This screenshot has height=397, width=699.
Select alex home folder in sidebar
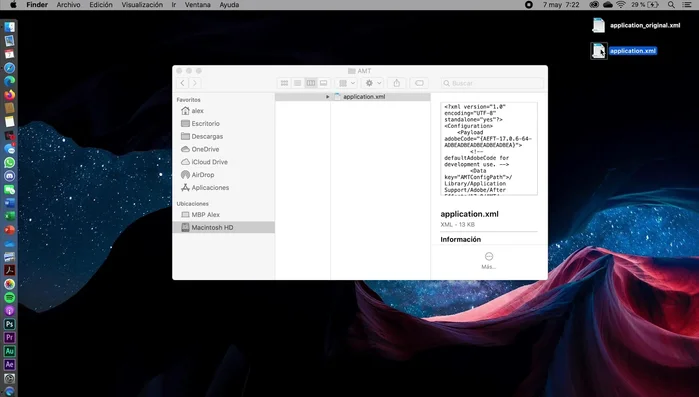point(223,111)
